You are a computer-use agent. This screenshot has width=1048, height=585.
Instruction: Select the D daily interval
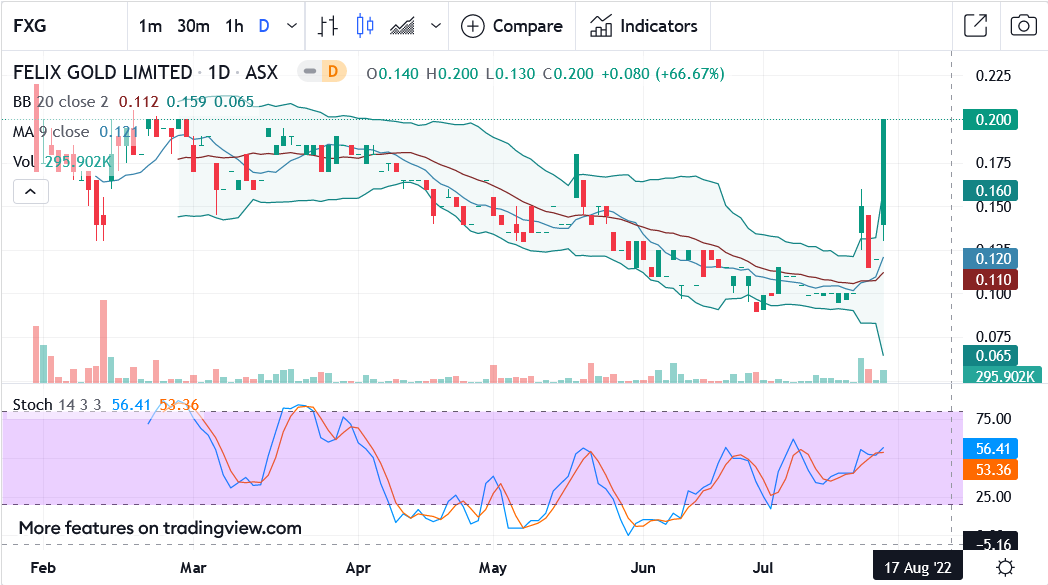pos(264,26)
